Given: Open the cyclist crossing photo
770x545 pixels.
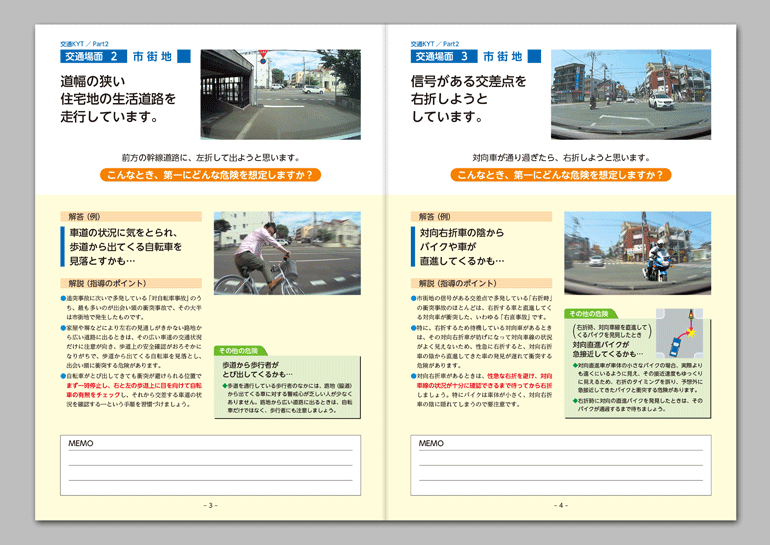Looking at the screenshot, I should pyautogui.click(x=287, y=253).
